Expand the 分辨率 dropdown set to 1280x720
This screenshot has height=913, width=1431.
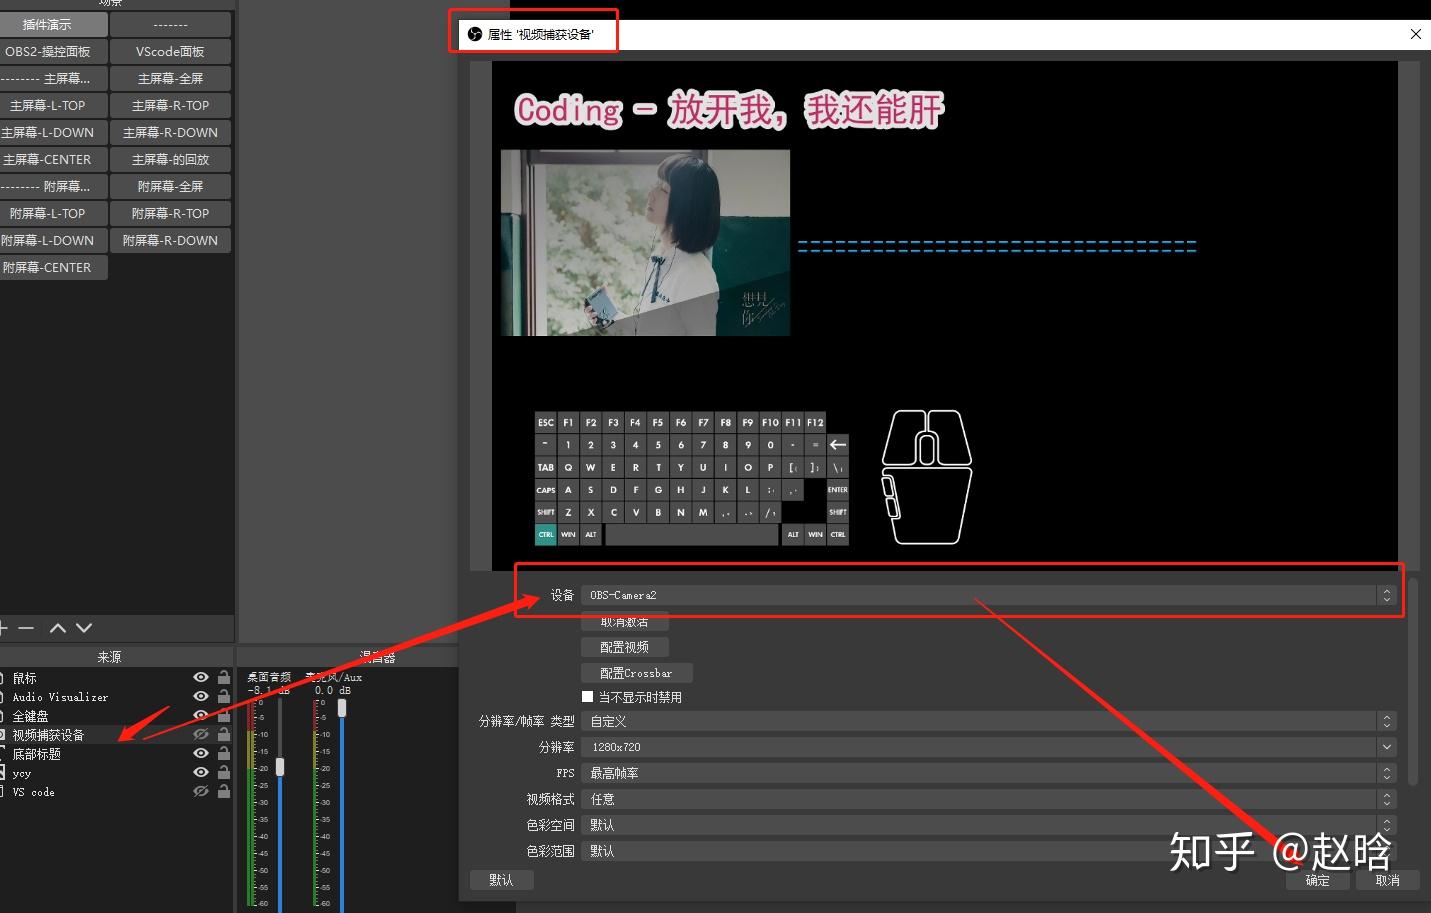1388,746
